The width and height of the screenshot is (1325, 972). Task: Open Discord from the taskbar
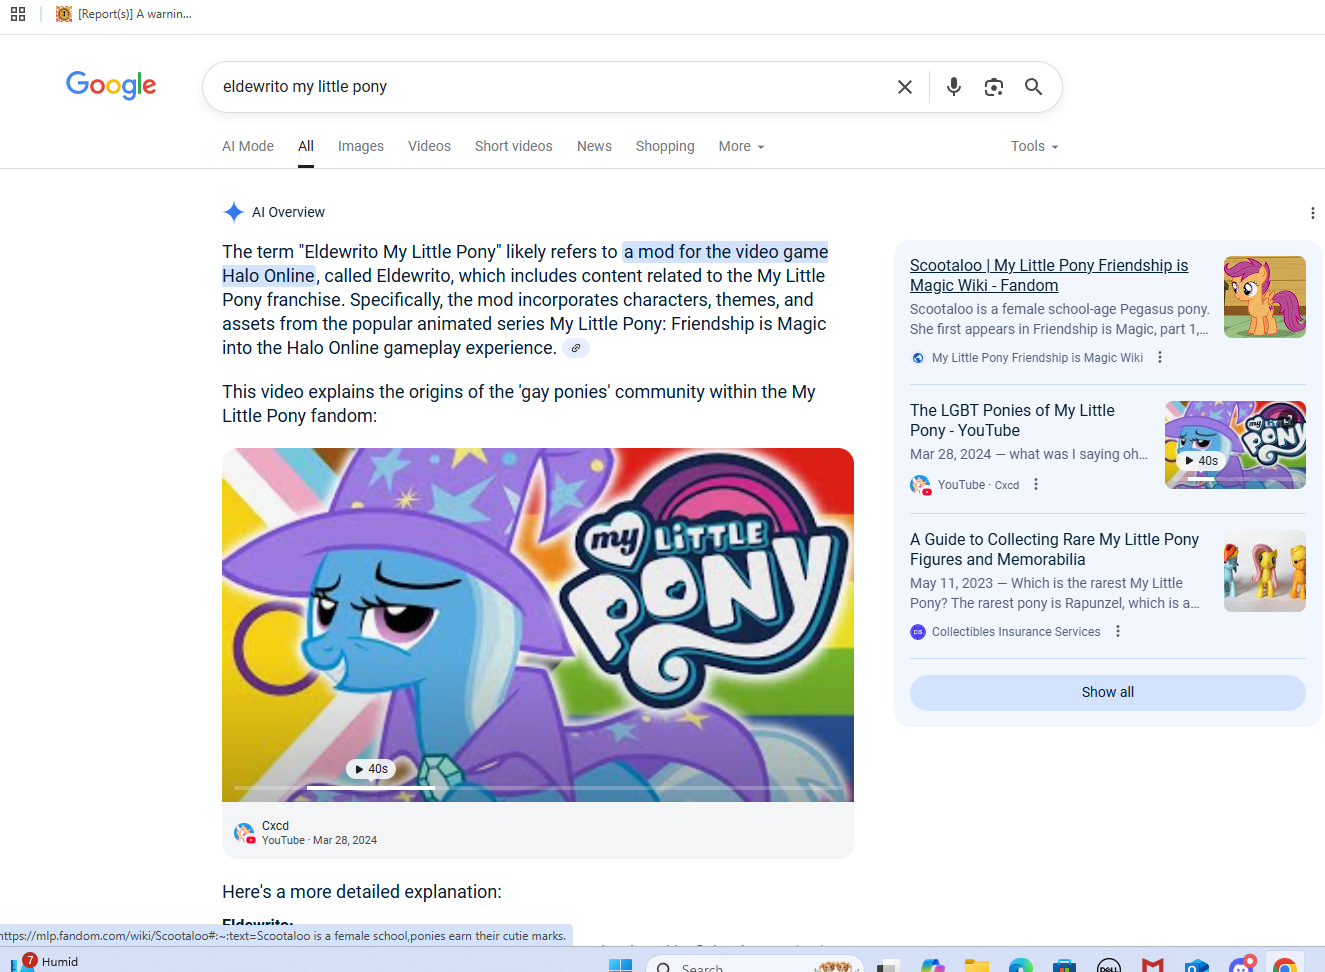tap(1242, 965)
